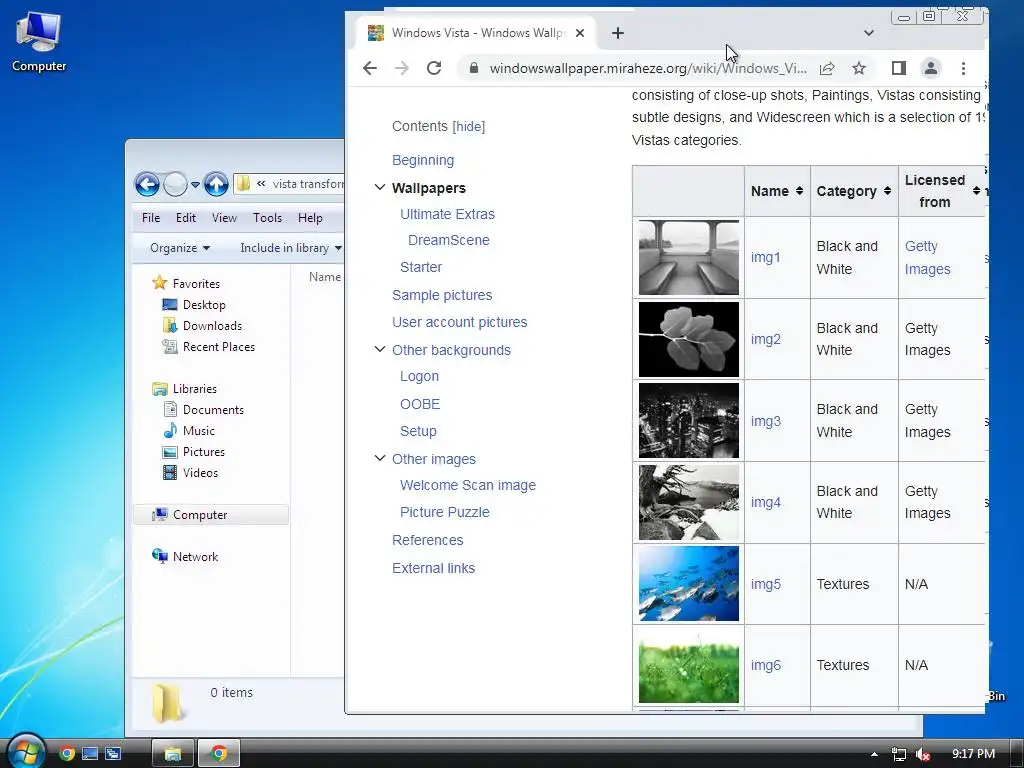
Task: Open img6 green grass thumbnail
Action: point(688,665)
